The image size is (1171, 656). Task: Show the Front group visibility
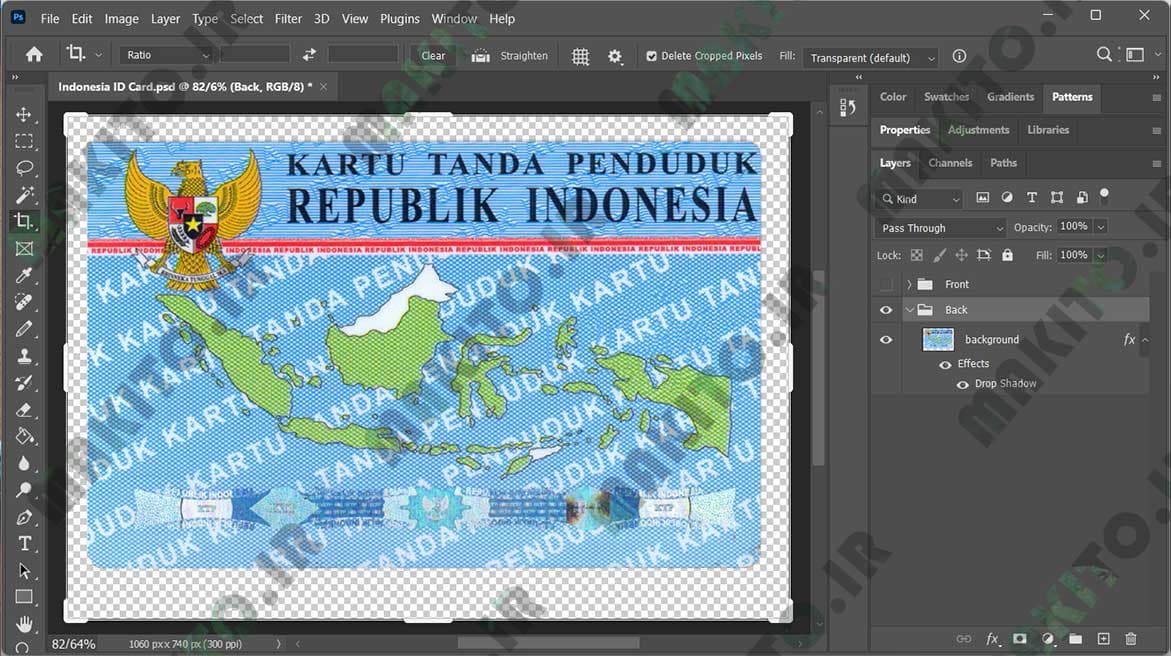pos(886,284)
